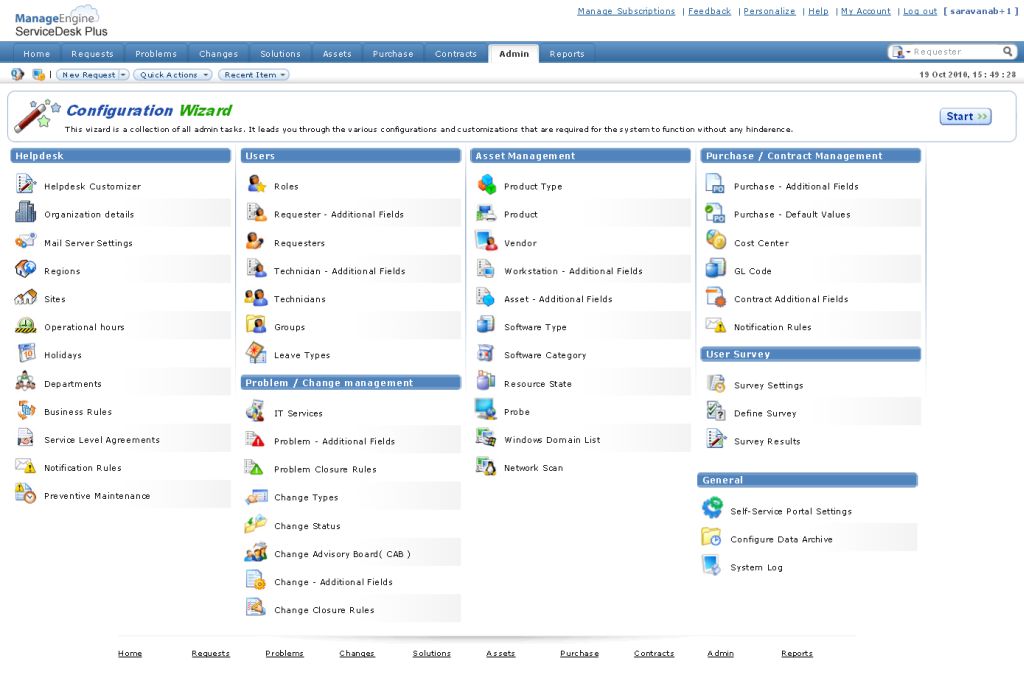Click the Vendor icon
The image size is (1024, 675).
[487, 240]
